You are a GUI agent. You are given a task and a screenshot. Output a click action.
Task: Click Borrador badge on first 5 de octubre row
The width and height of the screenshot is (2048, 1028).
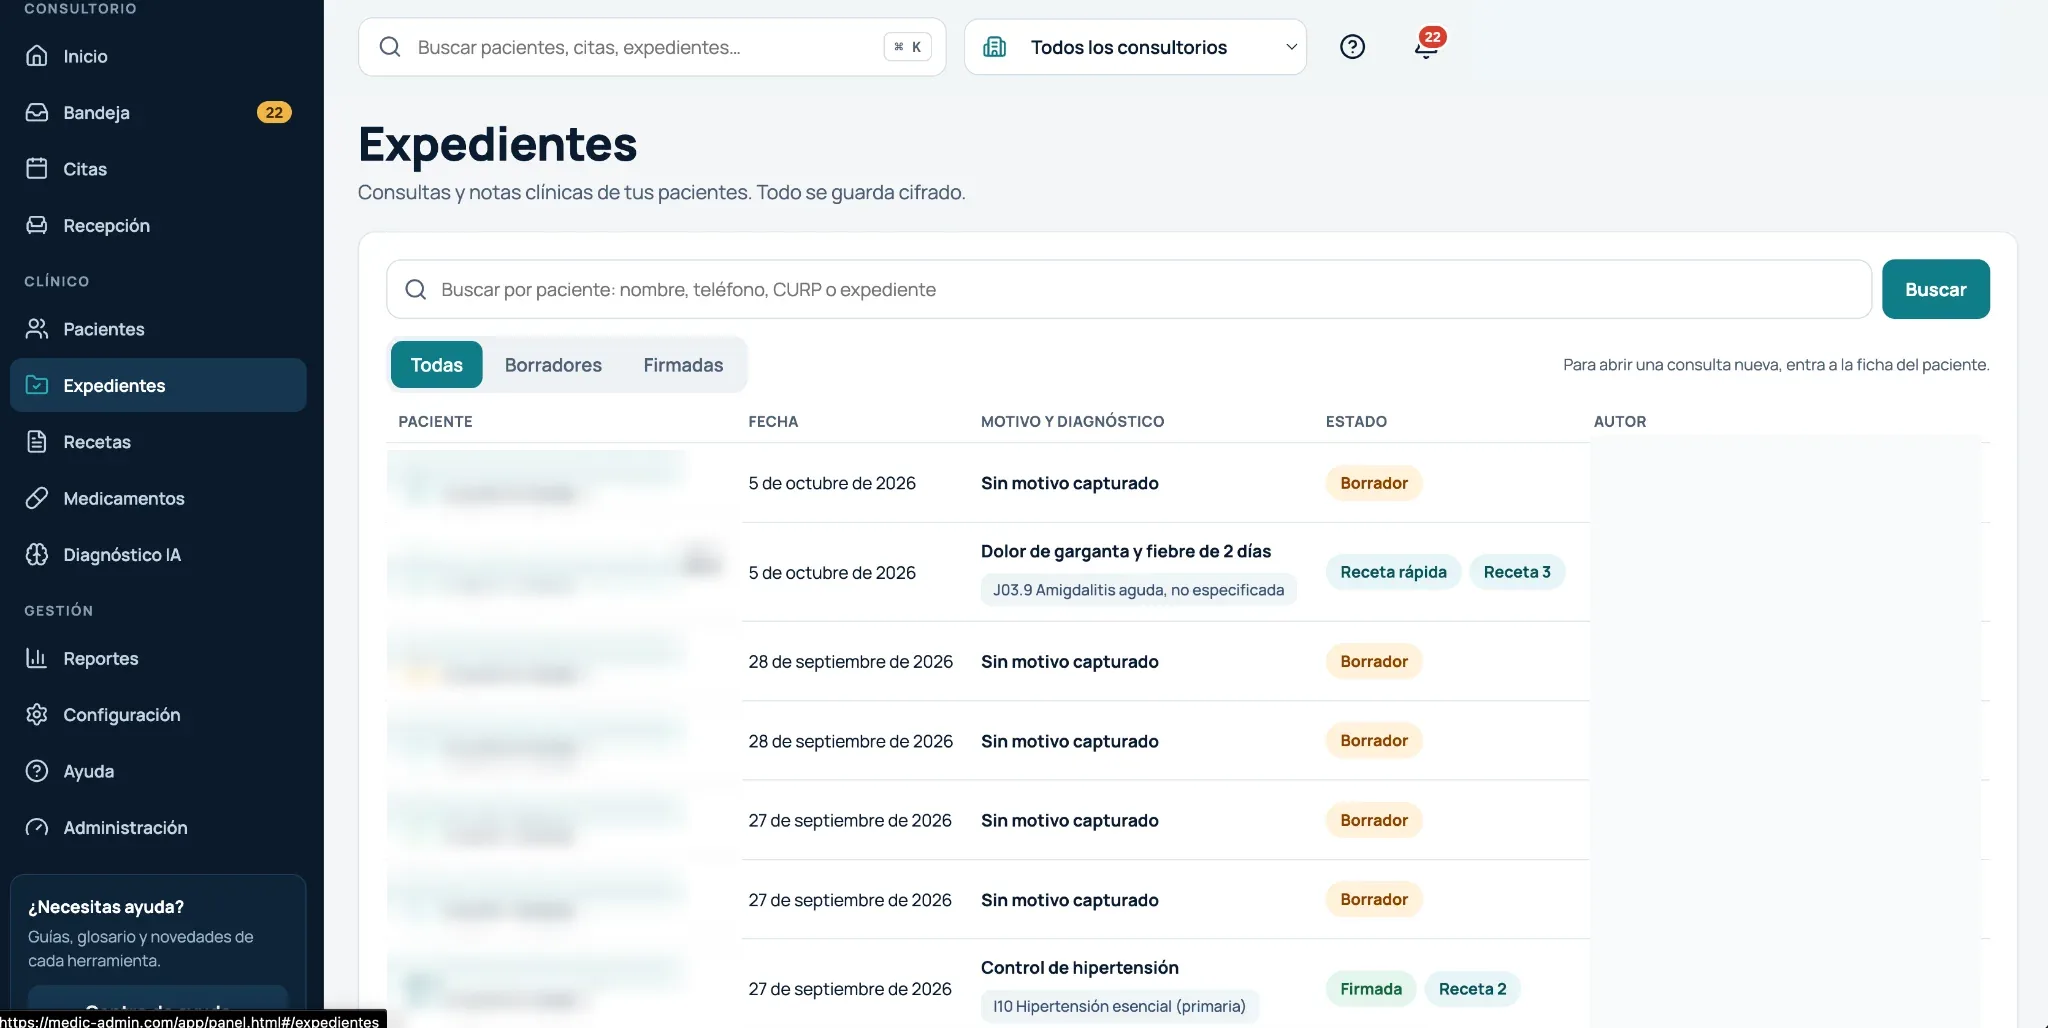tap(1374, 483)
